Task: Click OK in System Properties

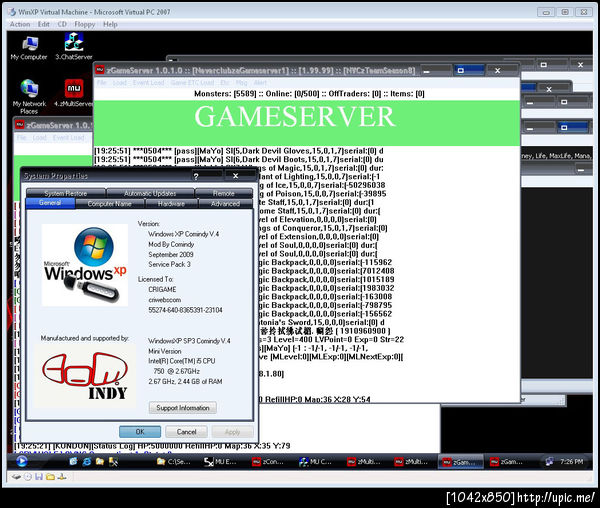Action: 140,431
